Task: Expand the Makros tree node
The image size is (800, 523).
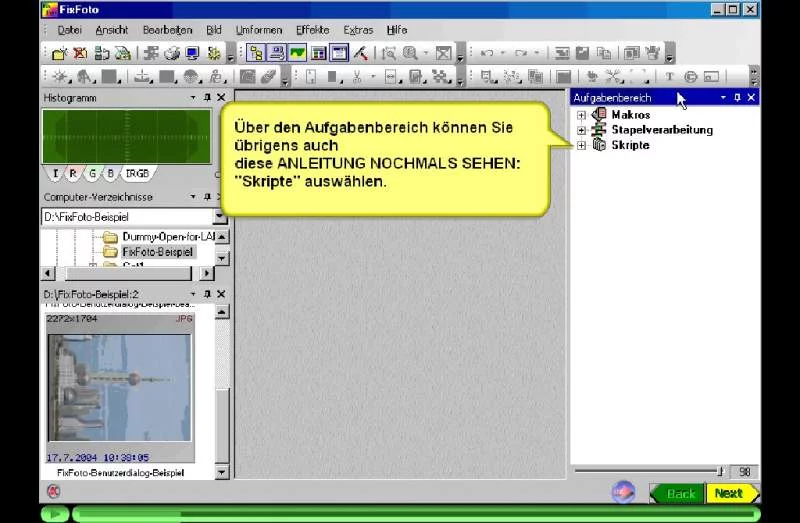Action: [x=581, y=115]
